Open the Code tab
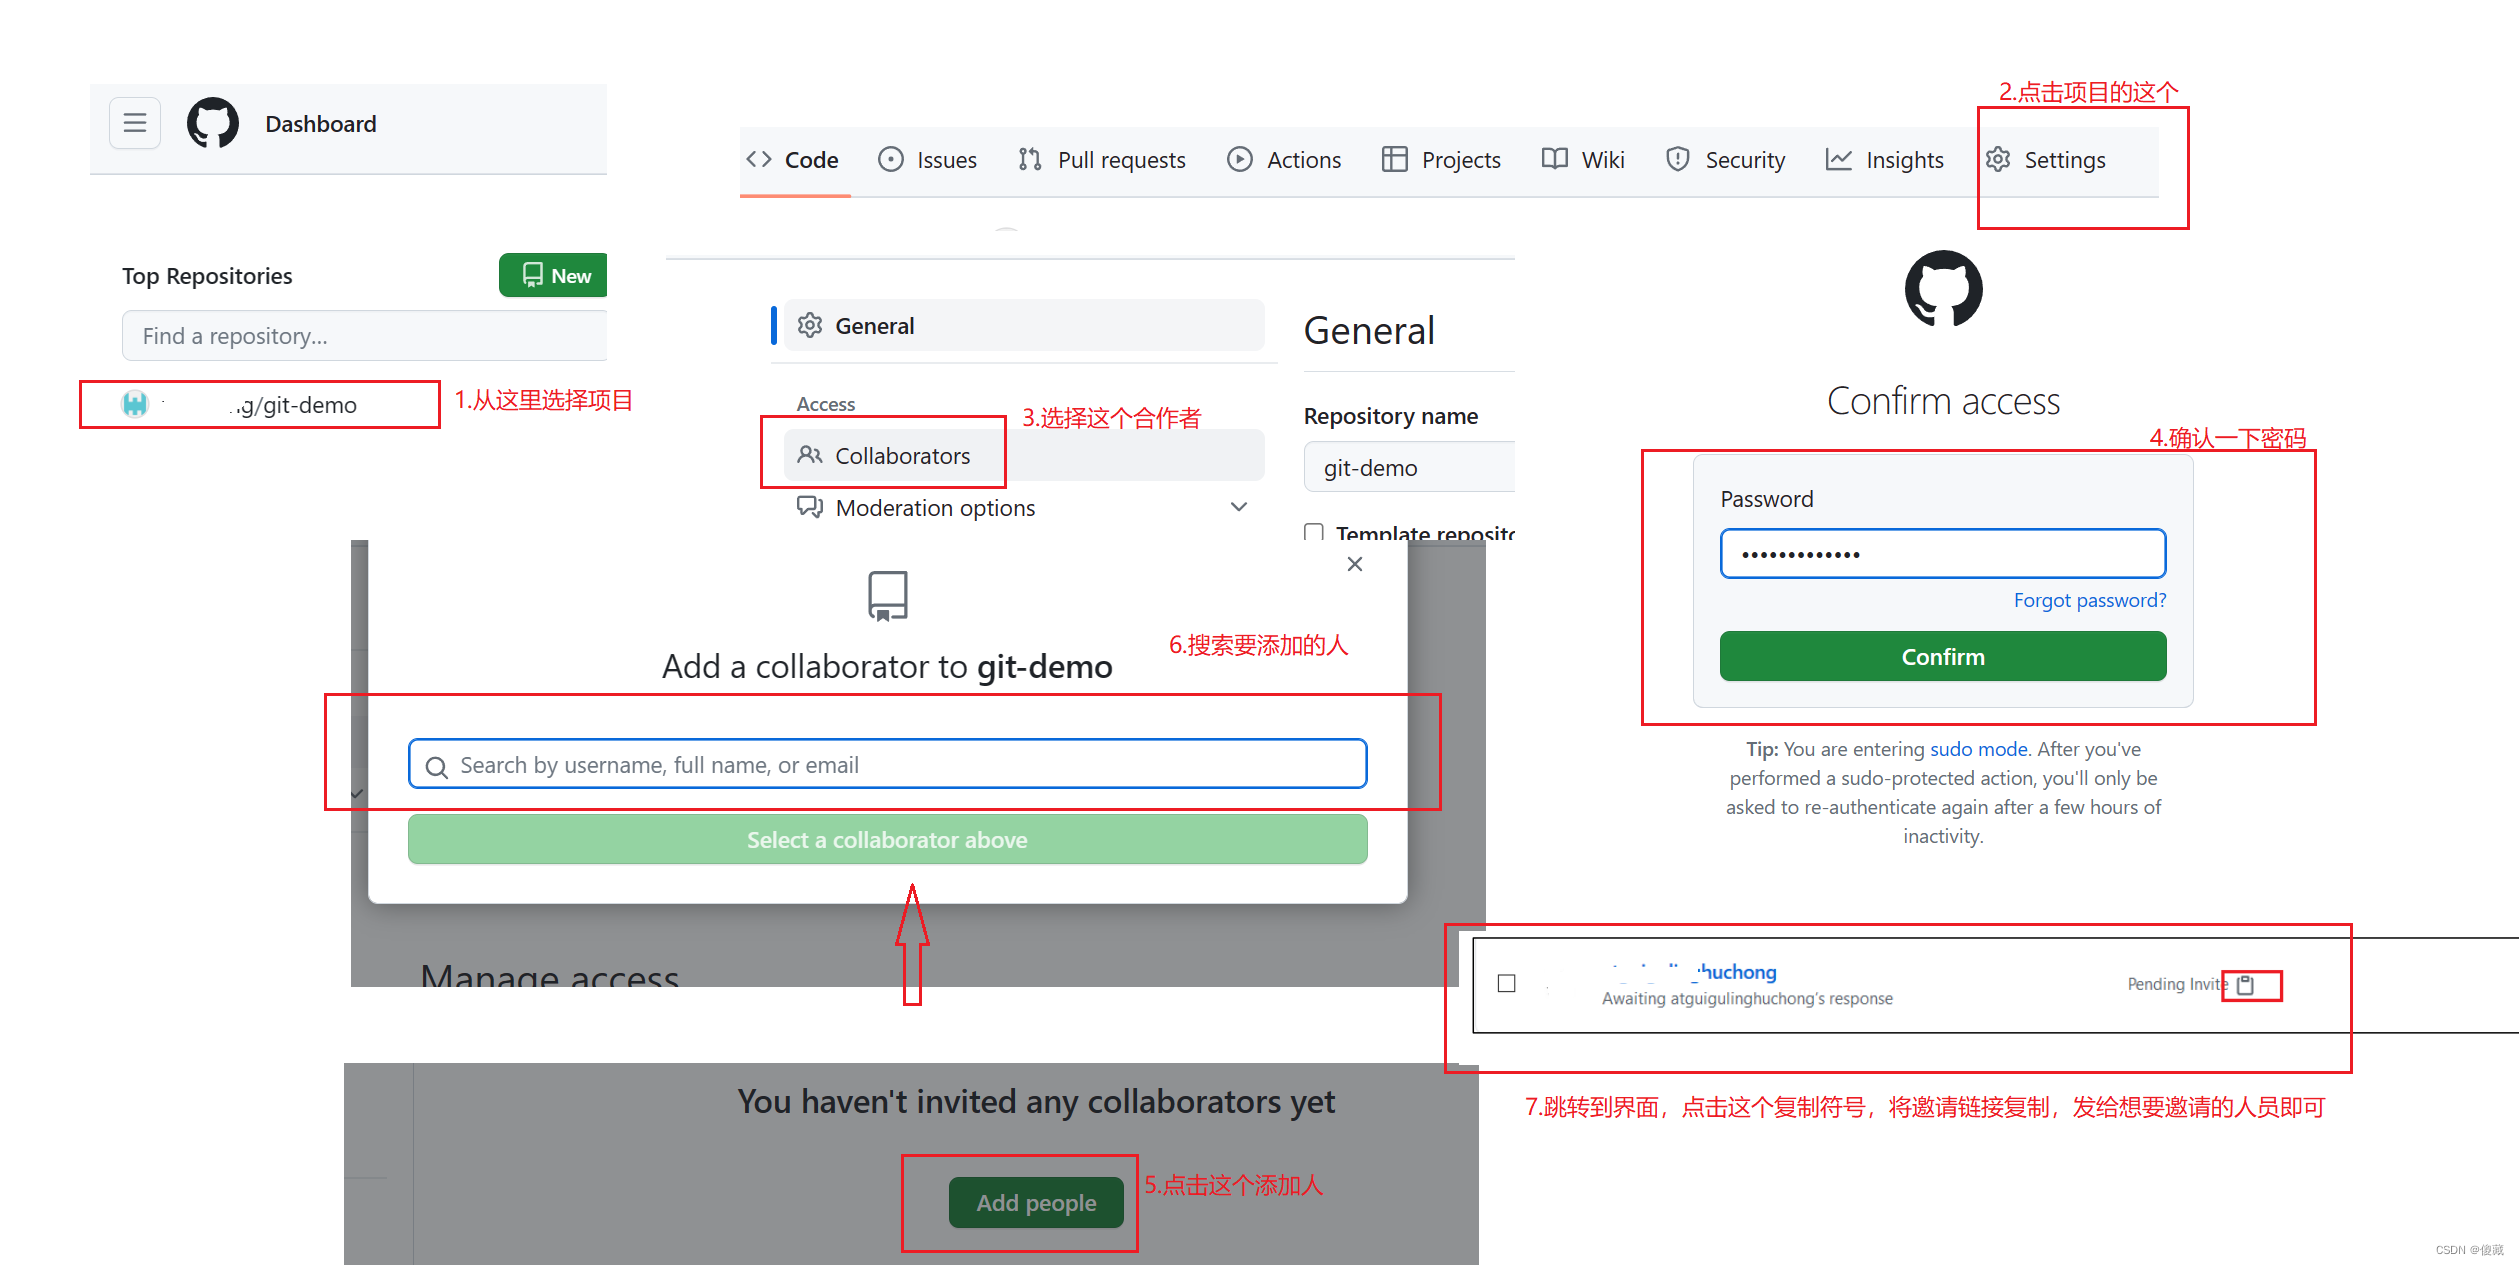 coord(795,160)
